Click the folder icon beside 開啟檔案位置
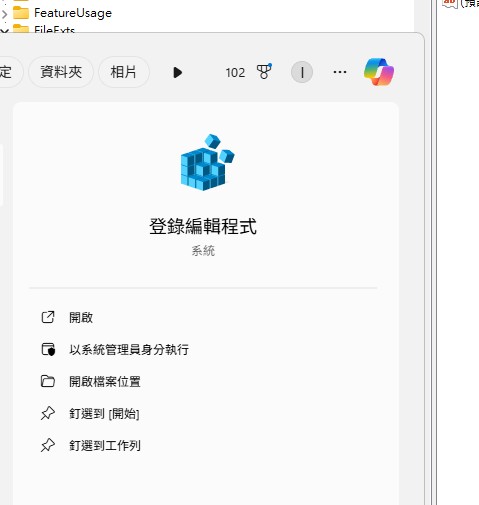479x505 pixels. point(48,381)
